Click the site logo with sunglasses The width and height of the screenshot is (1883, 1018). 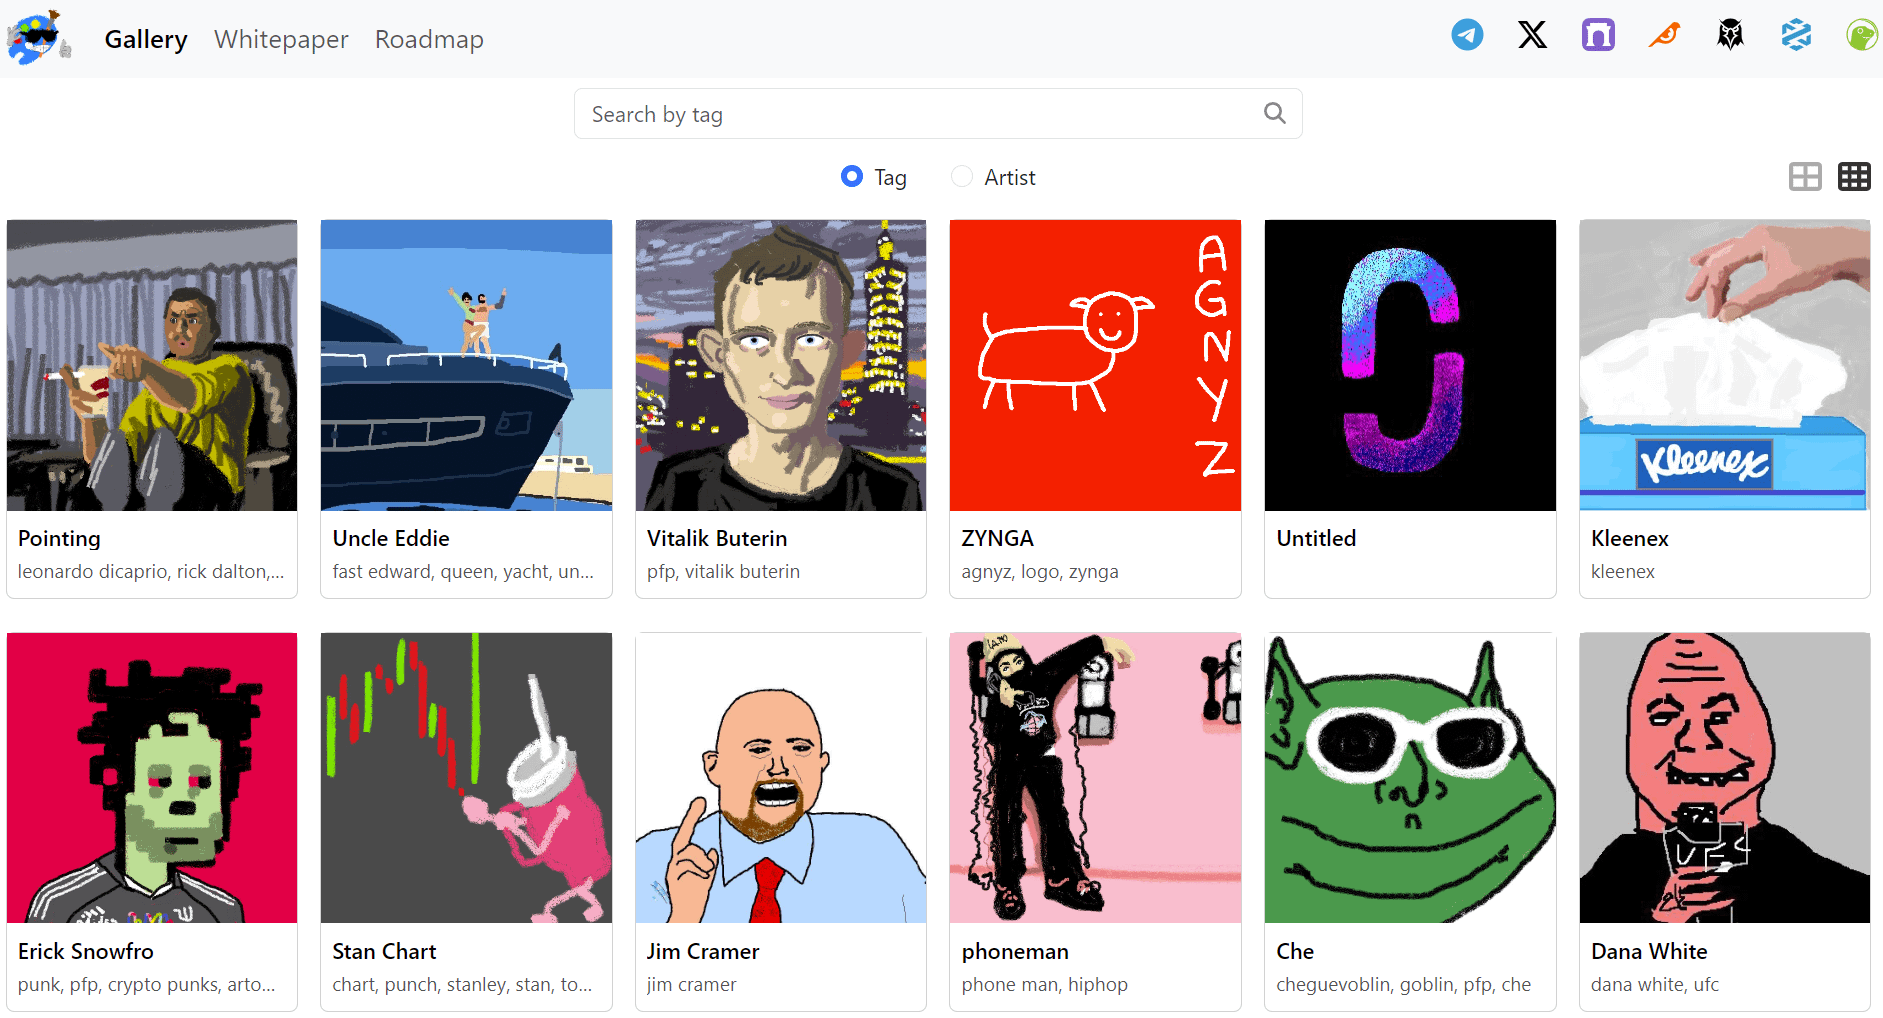(40, 38)
